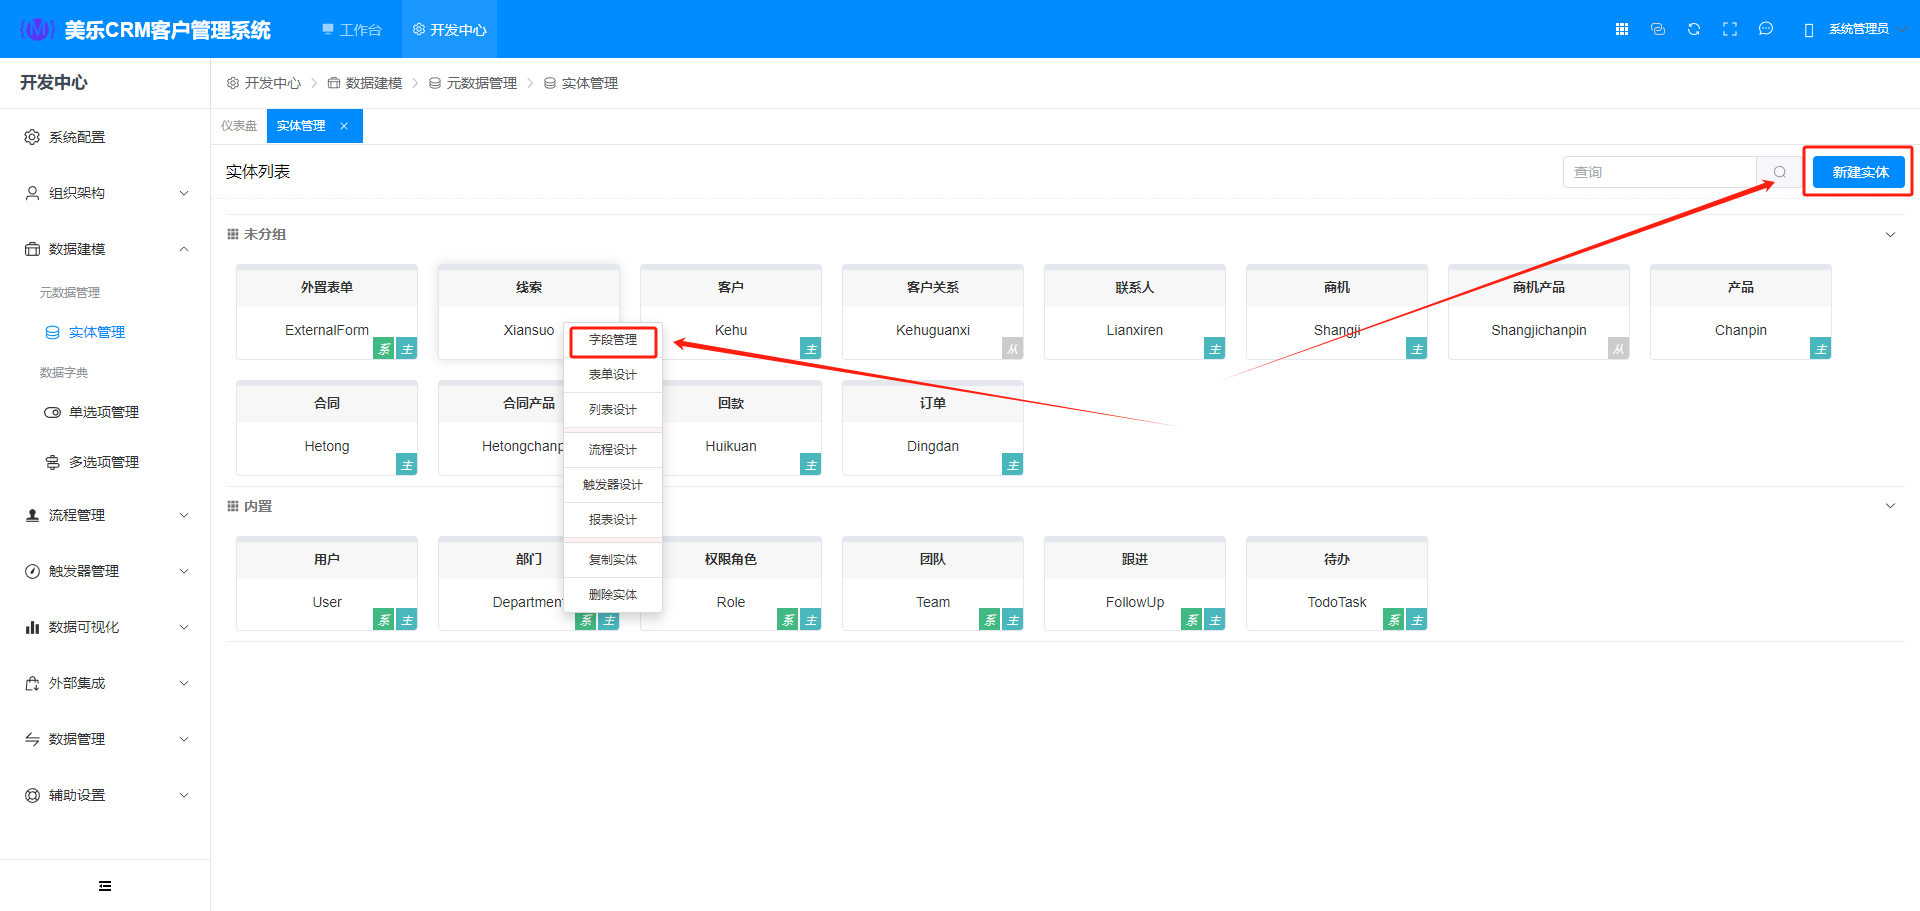The image size is (1920, 911).
Task: Collapse the 未分组 group section
Action: [x=1889, y=235]
